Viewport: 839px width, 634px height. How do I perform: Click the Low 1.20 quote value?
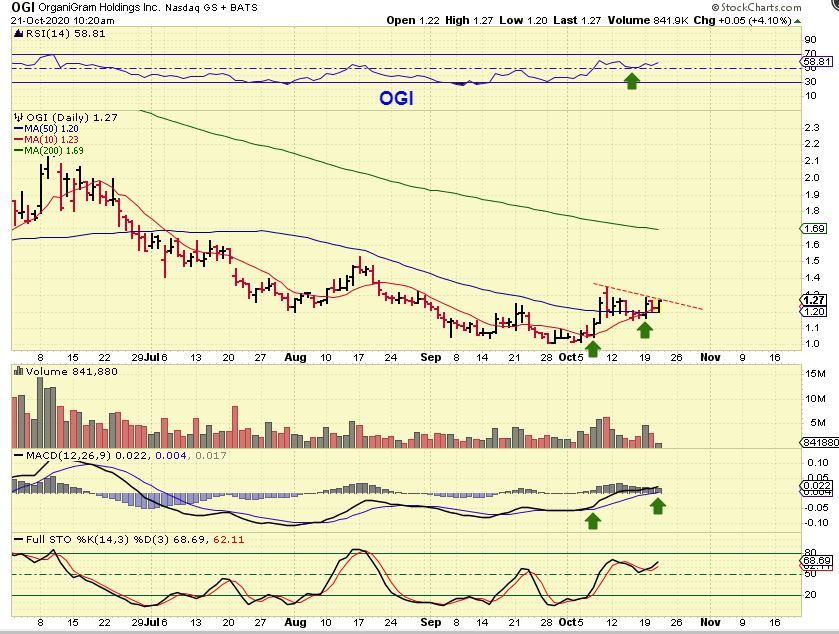[x=523, y=20]
